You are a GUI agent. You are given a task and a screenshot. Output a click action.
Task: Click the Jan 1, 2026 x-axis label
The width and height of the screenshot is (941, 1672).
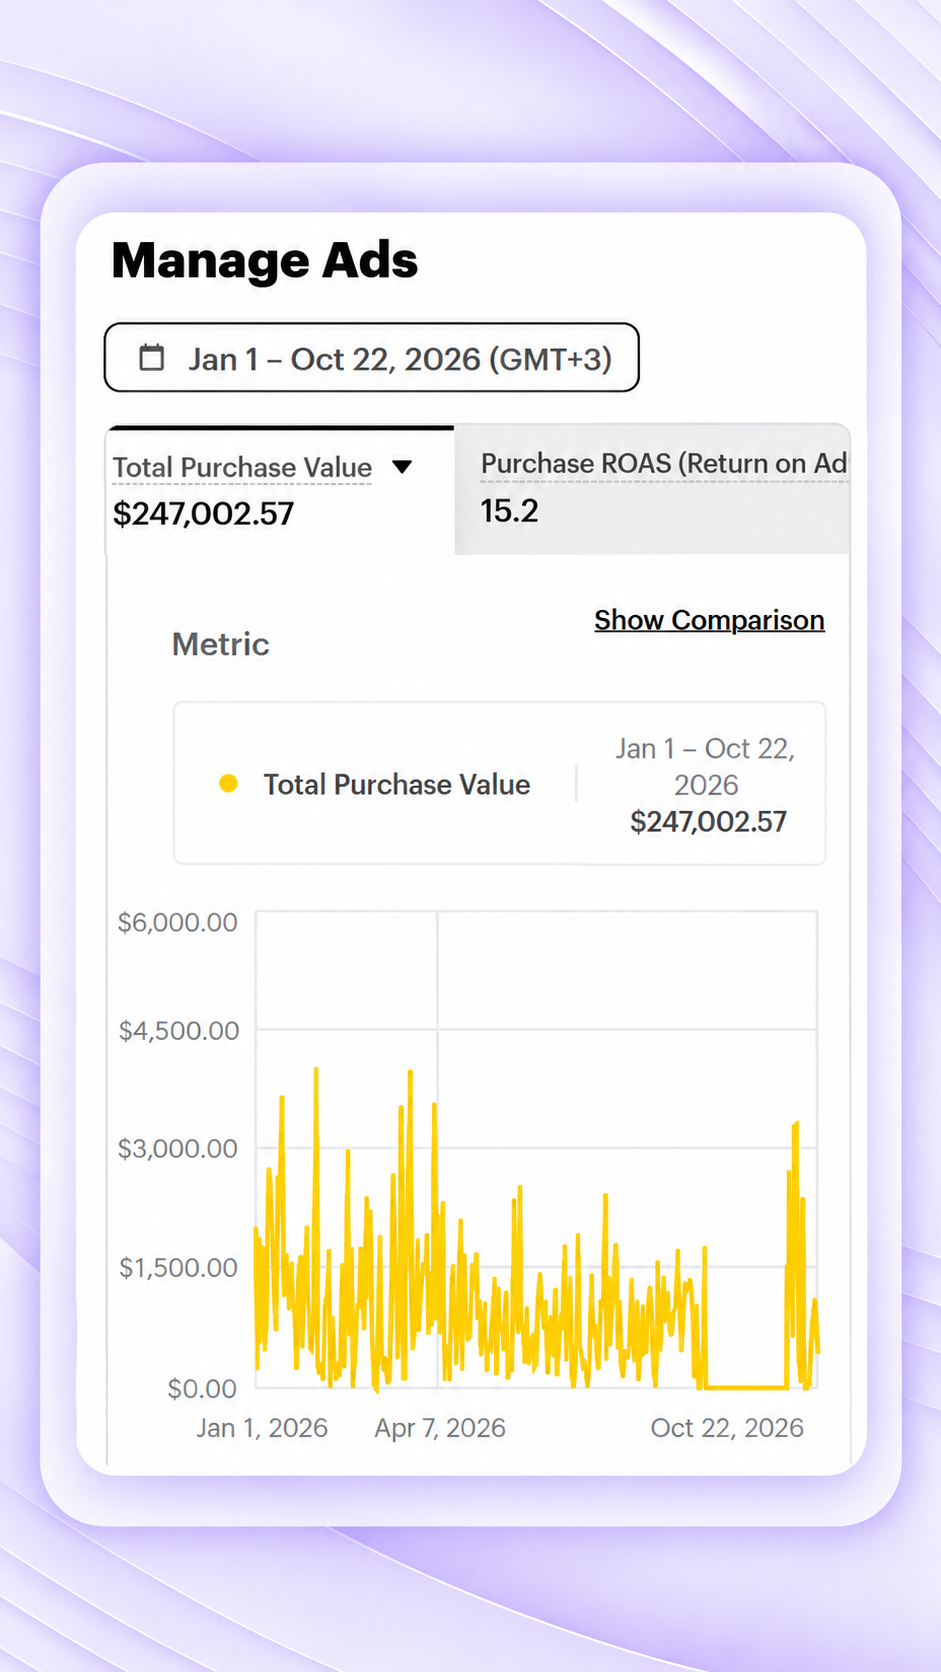coord(262,1428)
